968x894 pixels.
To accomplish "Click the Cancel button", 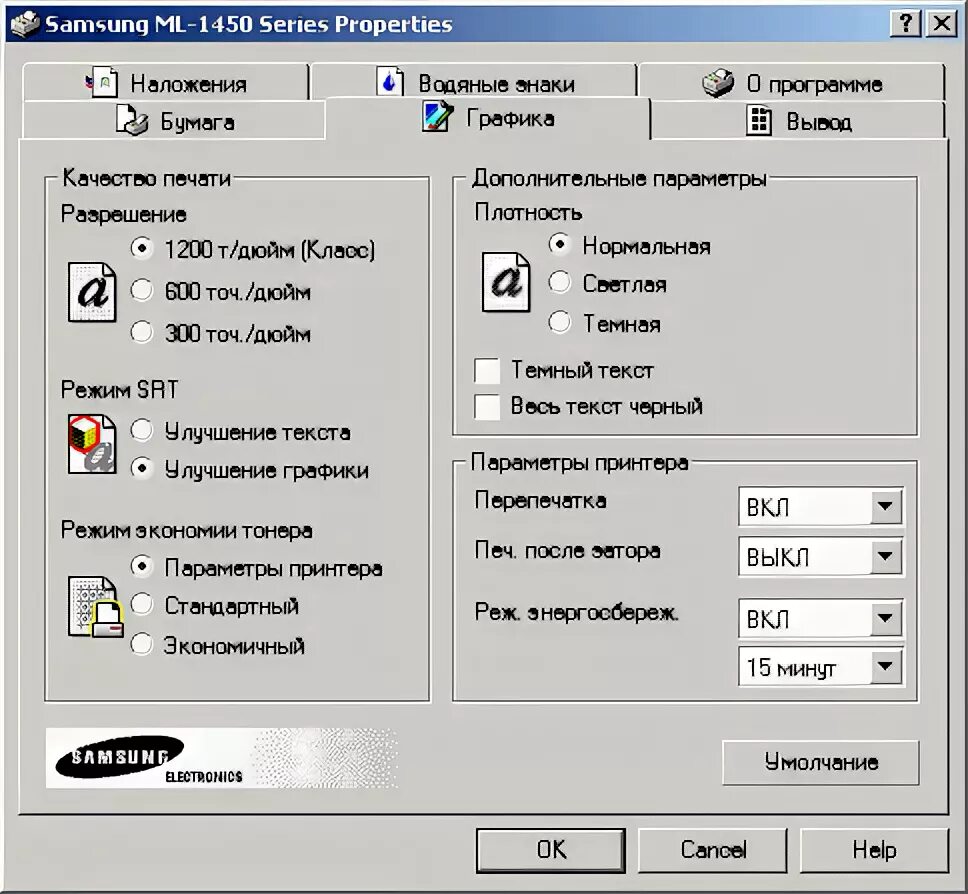I will [712, 850].
